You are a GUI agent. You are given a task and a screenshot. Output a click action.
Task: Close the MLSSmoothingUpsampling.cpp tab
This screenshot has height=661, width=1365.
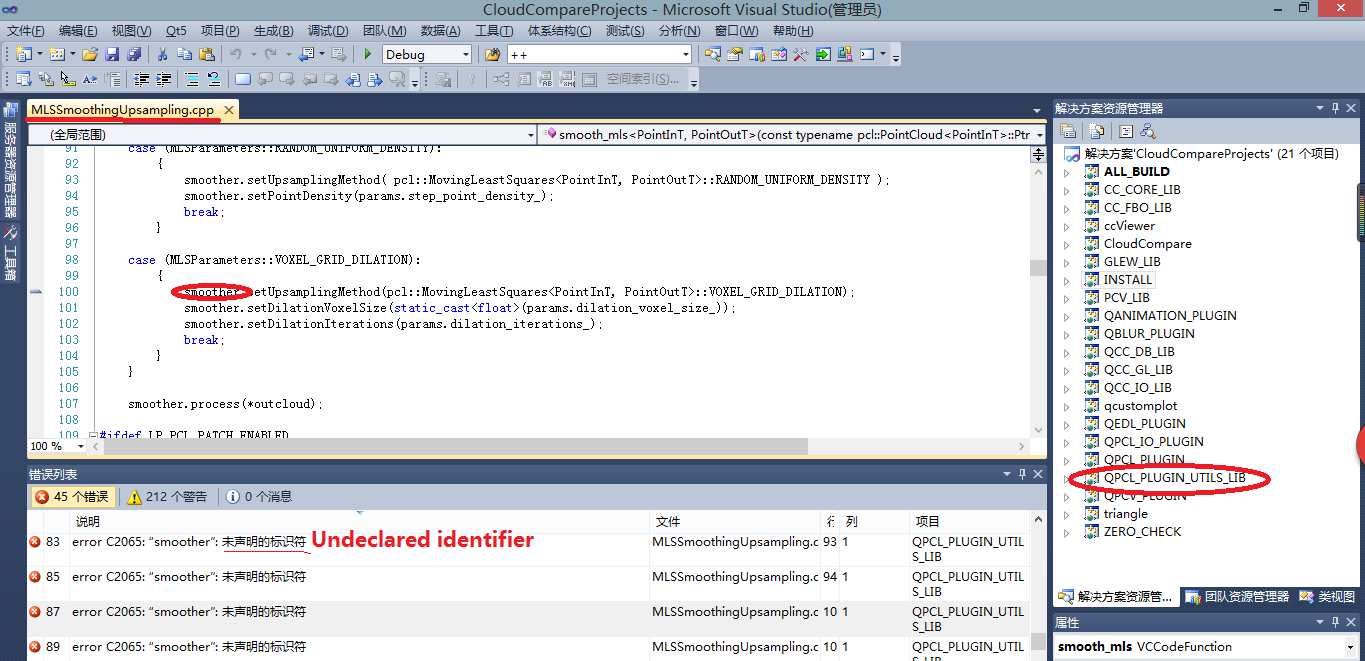(x=229, y=110)
